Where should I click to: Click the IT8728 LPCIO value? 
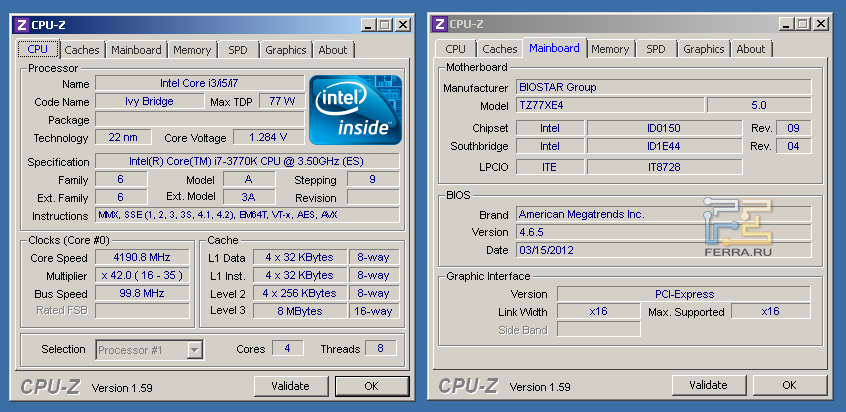click(664, 167)
